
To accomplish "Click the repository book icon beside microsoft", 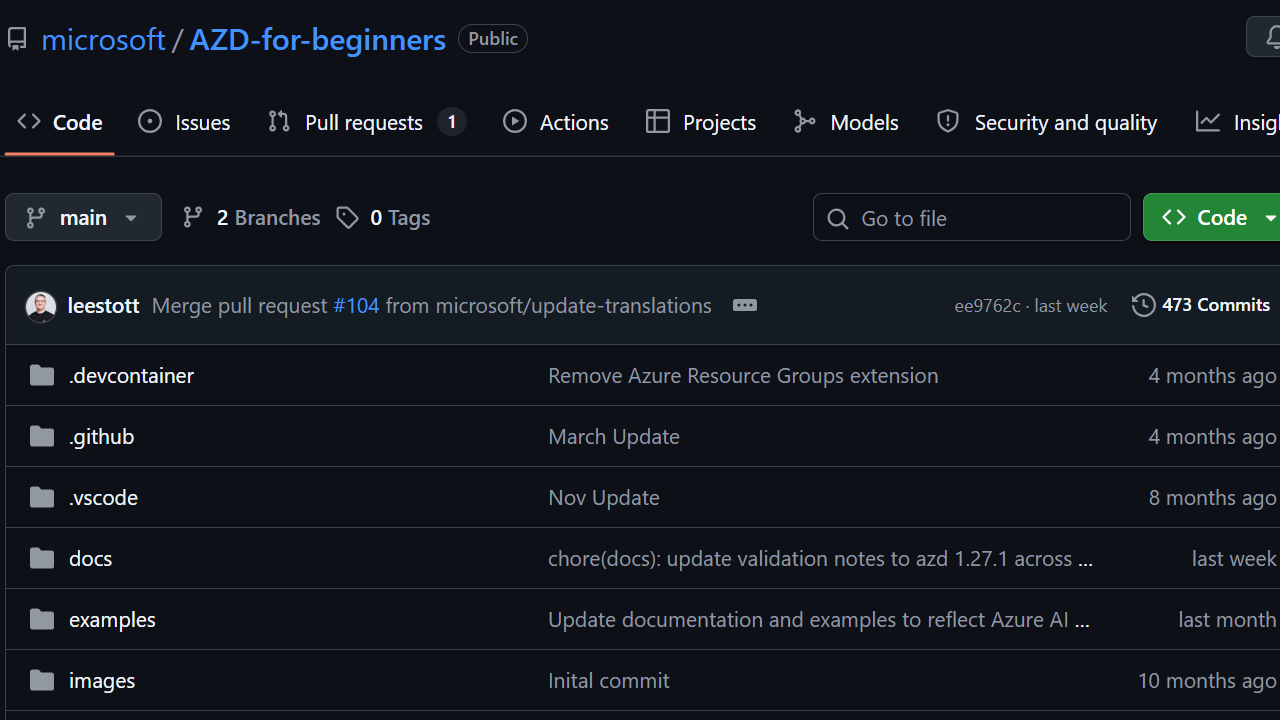I will tap(17, 40).
